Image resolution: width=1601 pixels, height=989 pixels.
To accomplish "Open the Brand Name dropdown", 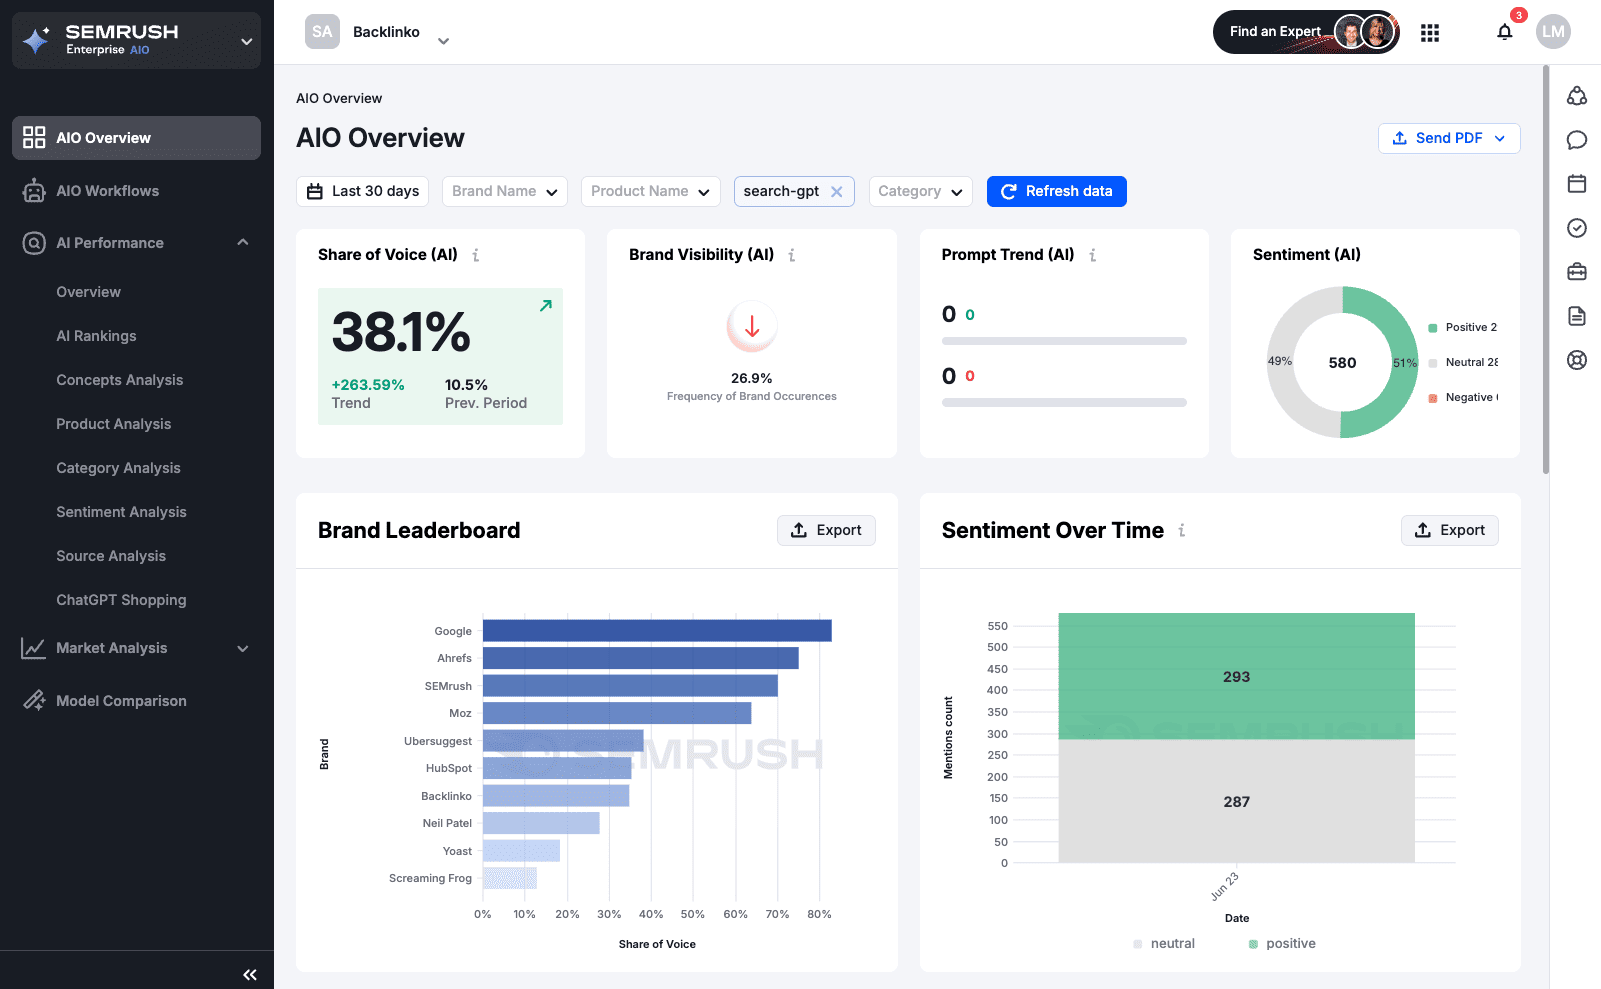I will (504, 192).
